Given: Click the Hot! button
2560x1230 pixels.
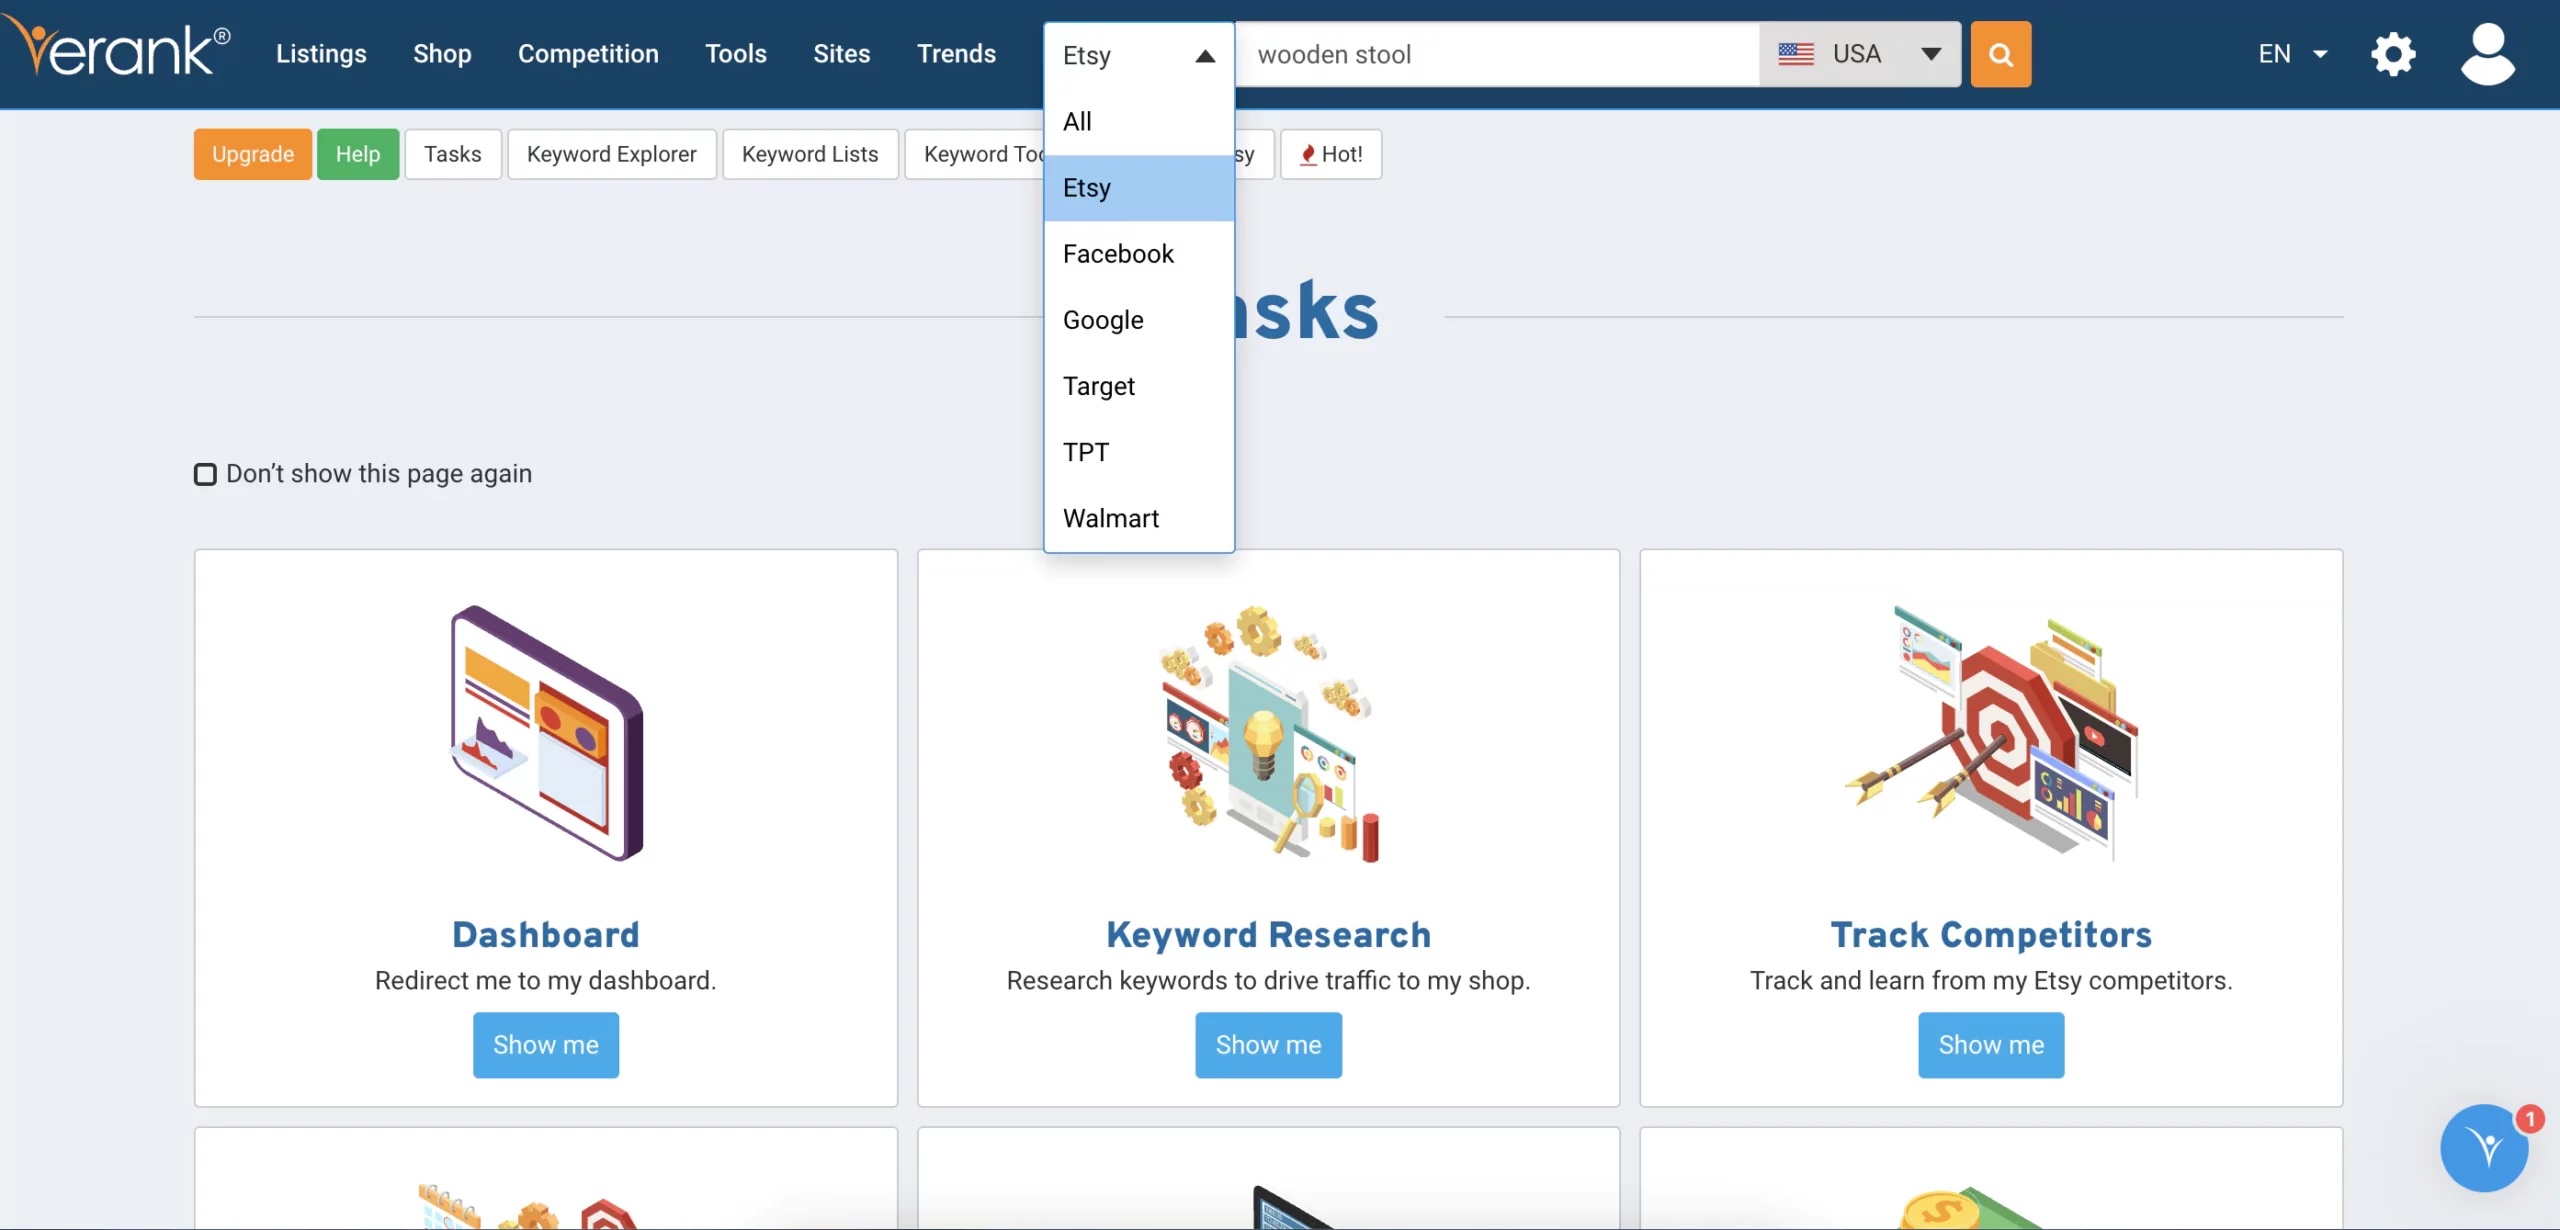Looking at the screenshot, I should (1331, 154).
